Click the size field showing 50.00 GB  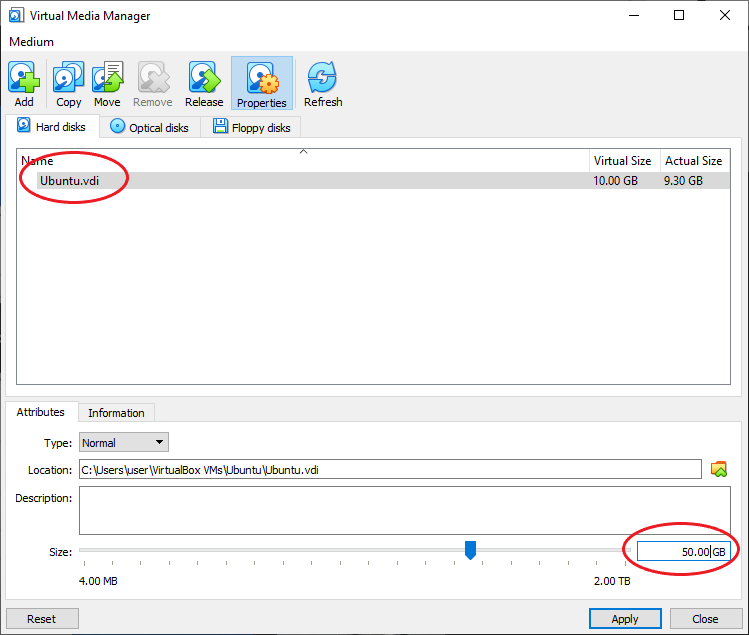coord(683,551)
